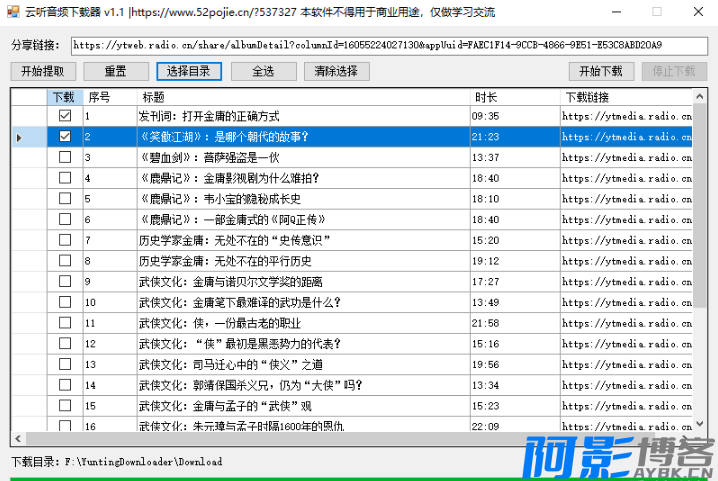Image resolution: width=718 pixels, height=481 pixels.
Task: Click the table's horizontal scrollbar
Action: [350, 439]
